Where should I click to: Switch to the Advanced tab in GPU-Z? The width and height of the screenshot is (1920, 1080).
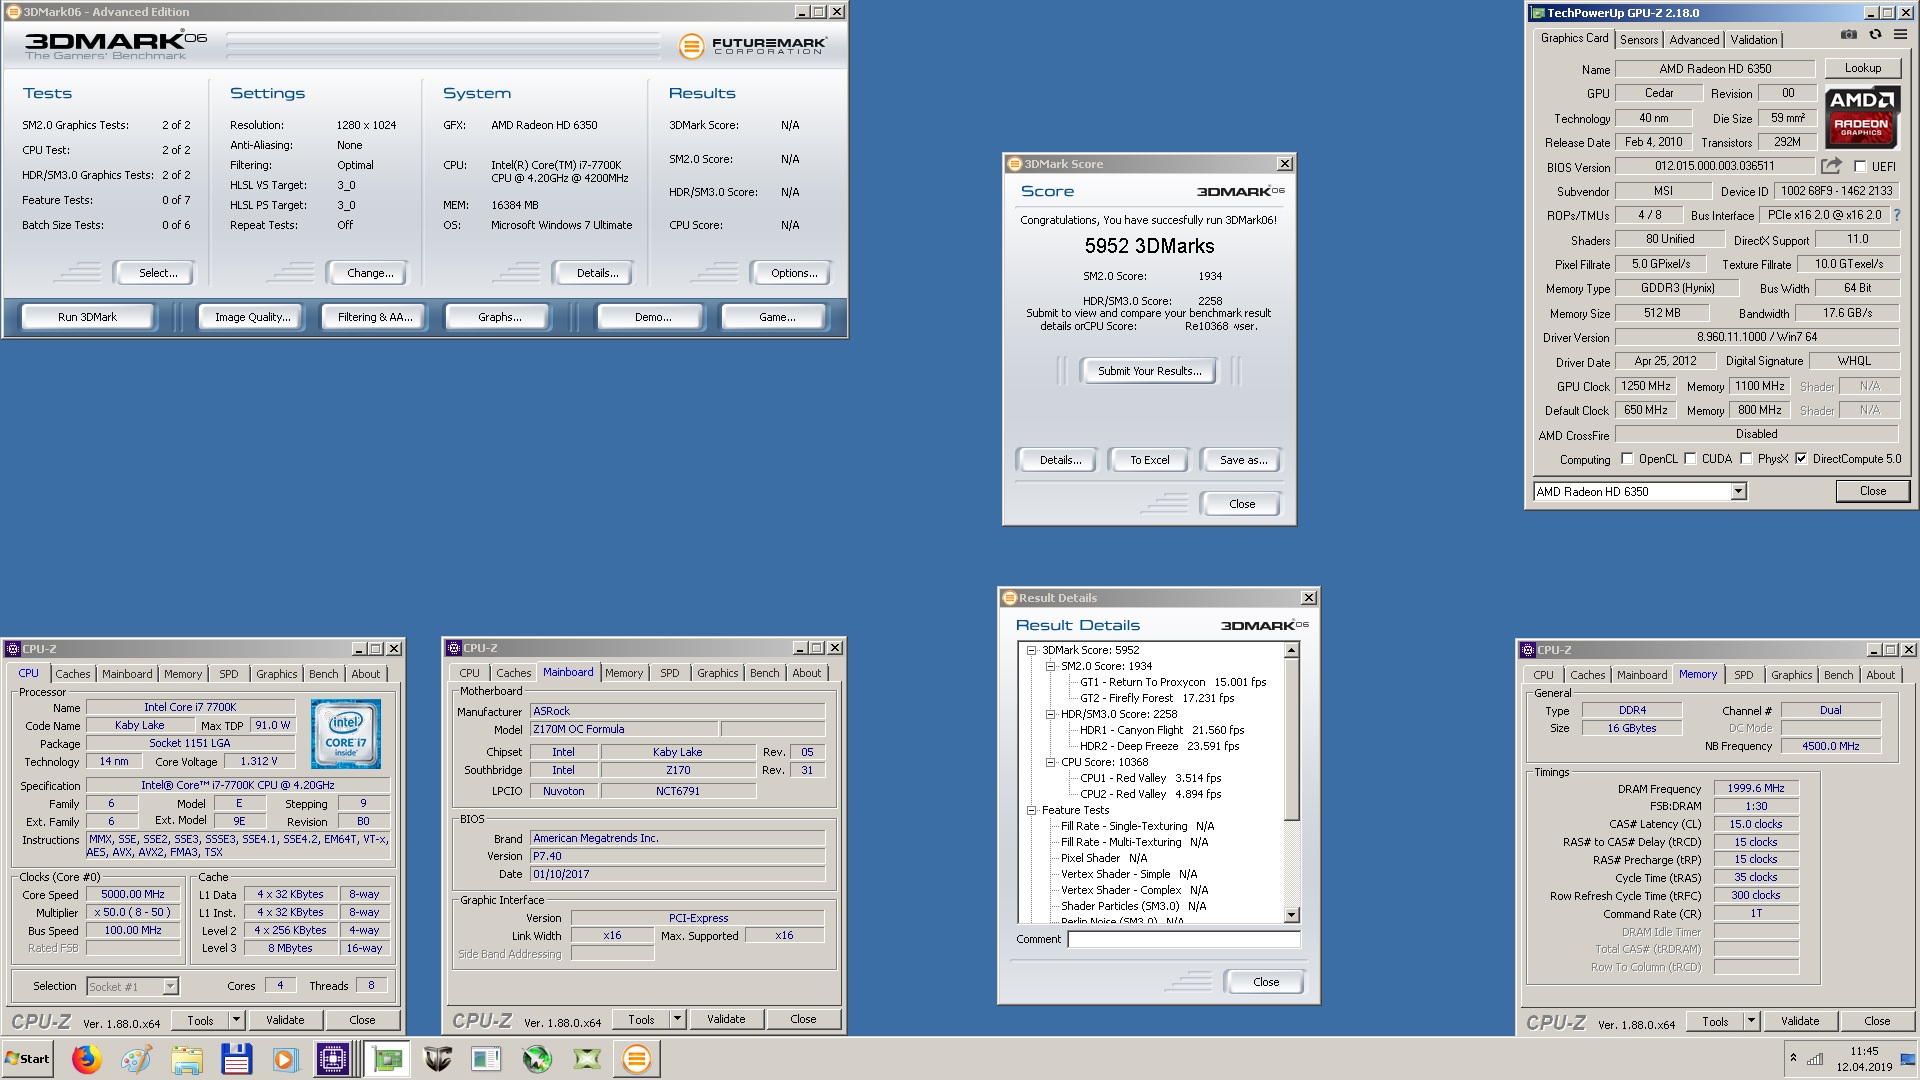(1694, 40)
